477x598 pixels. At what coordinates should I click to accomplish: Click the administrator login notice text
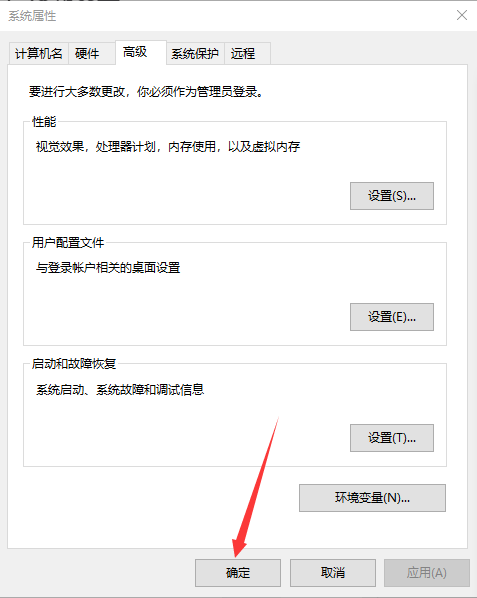click(x=146, y=92)
